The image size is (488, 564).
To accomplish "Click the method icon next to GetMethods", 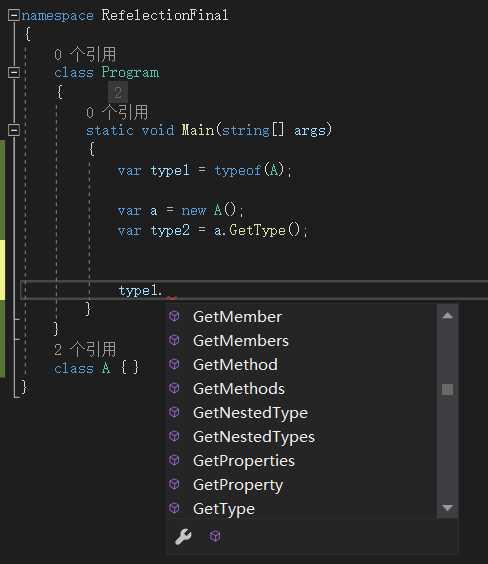I will pyautogui.click(x=174, y=388).
